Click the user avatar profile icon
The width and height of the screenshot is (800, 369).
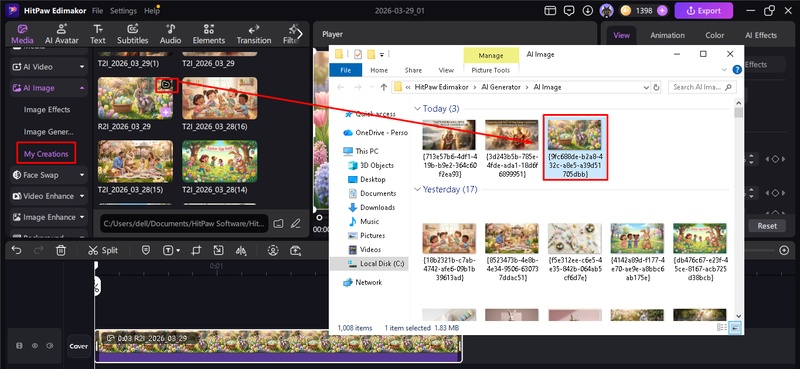606,10
